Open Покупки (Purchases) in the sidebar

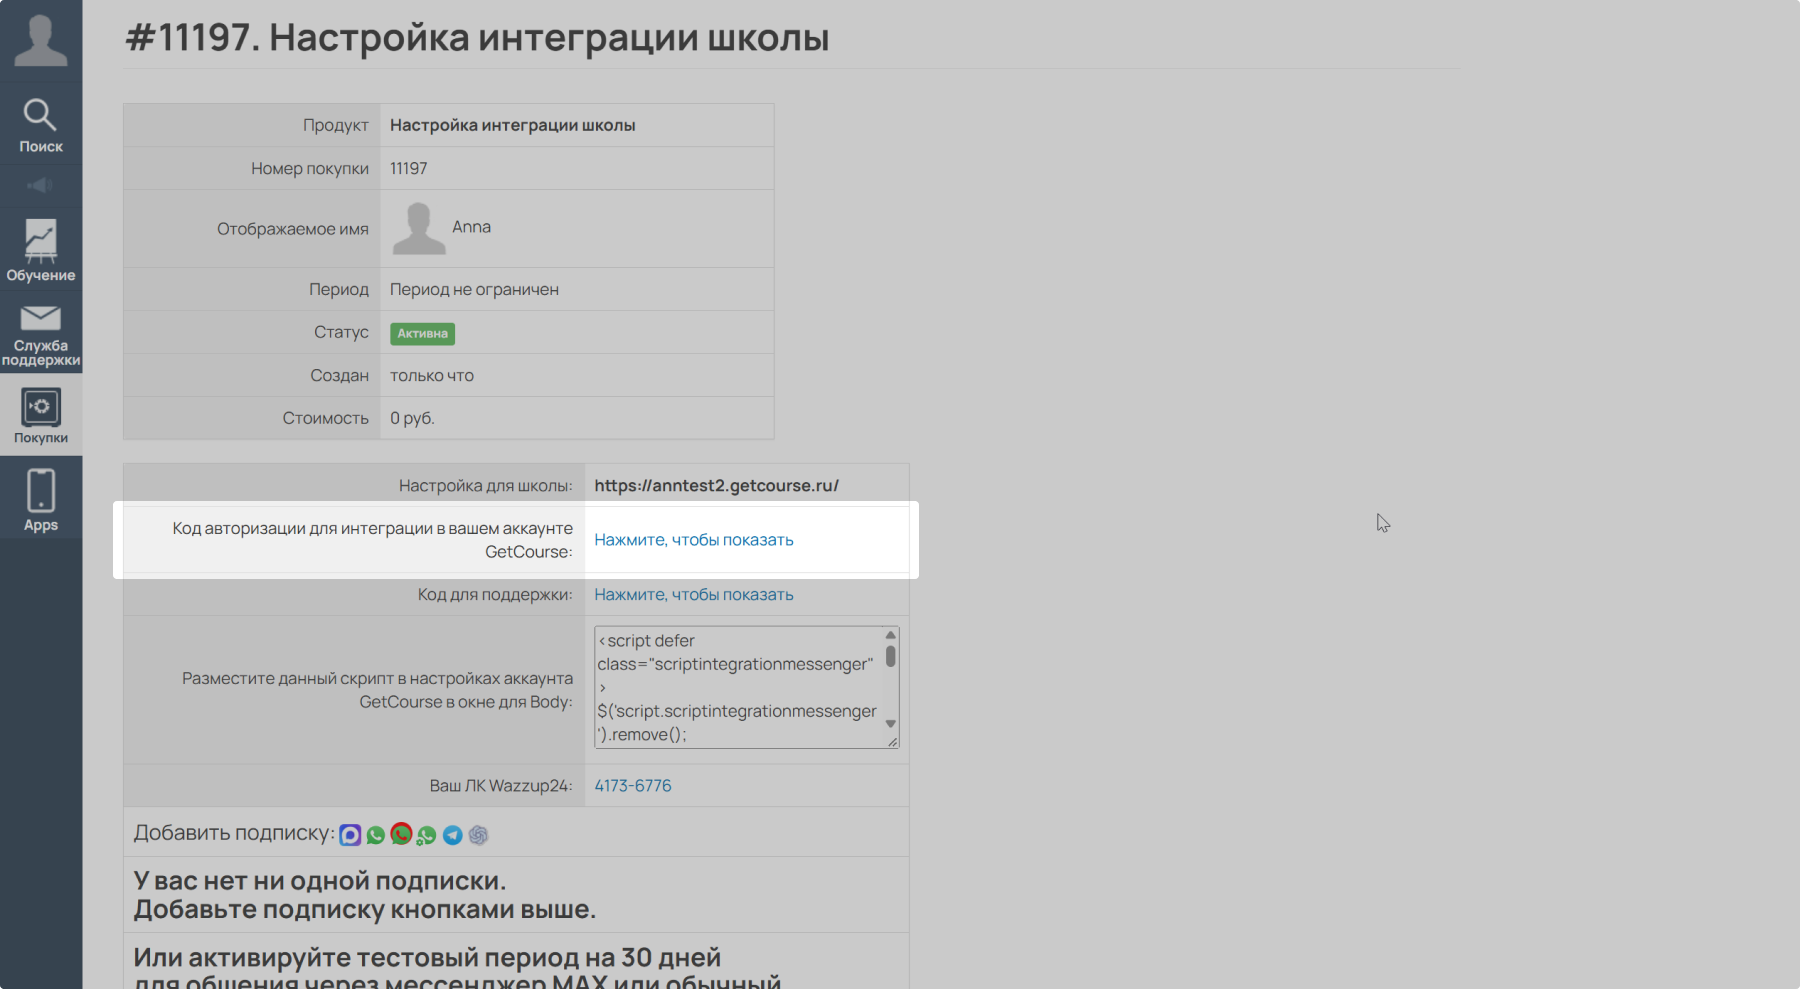[41, 416]
